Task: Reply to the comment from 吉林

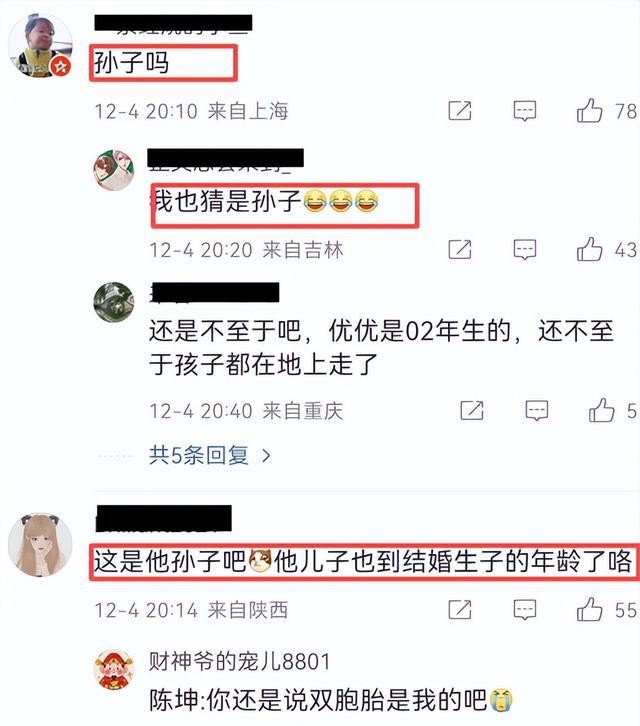Action: [x=525, y=250]
